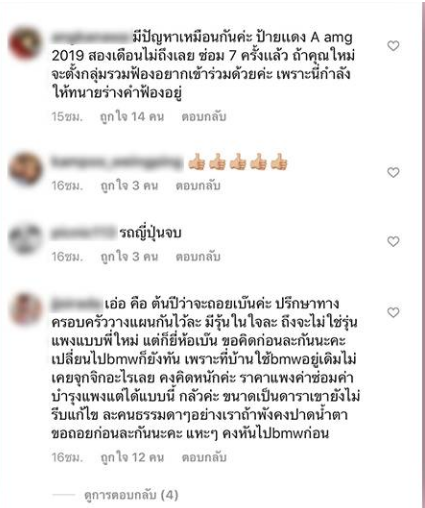View the 3 likes on the รถญี่ปุ่นจบ comment
Screen dimensions: 425x508
click(129, 257)
